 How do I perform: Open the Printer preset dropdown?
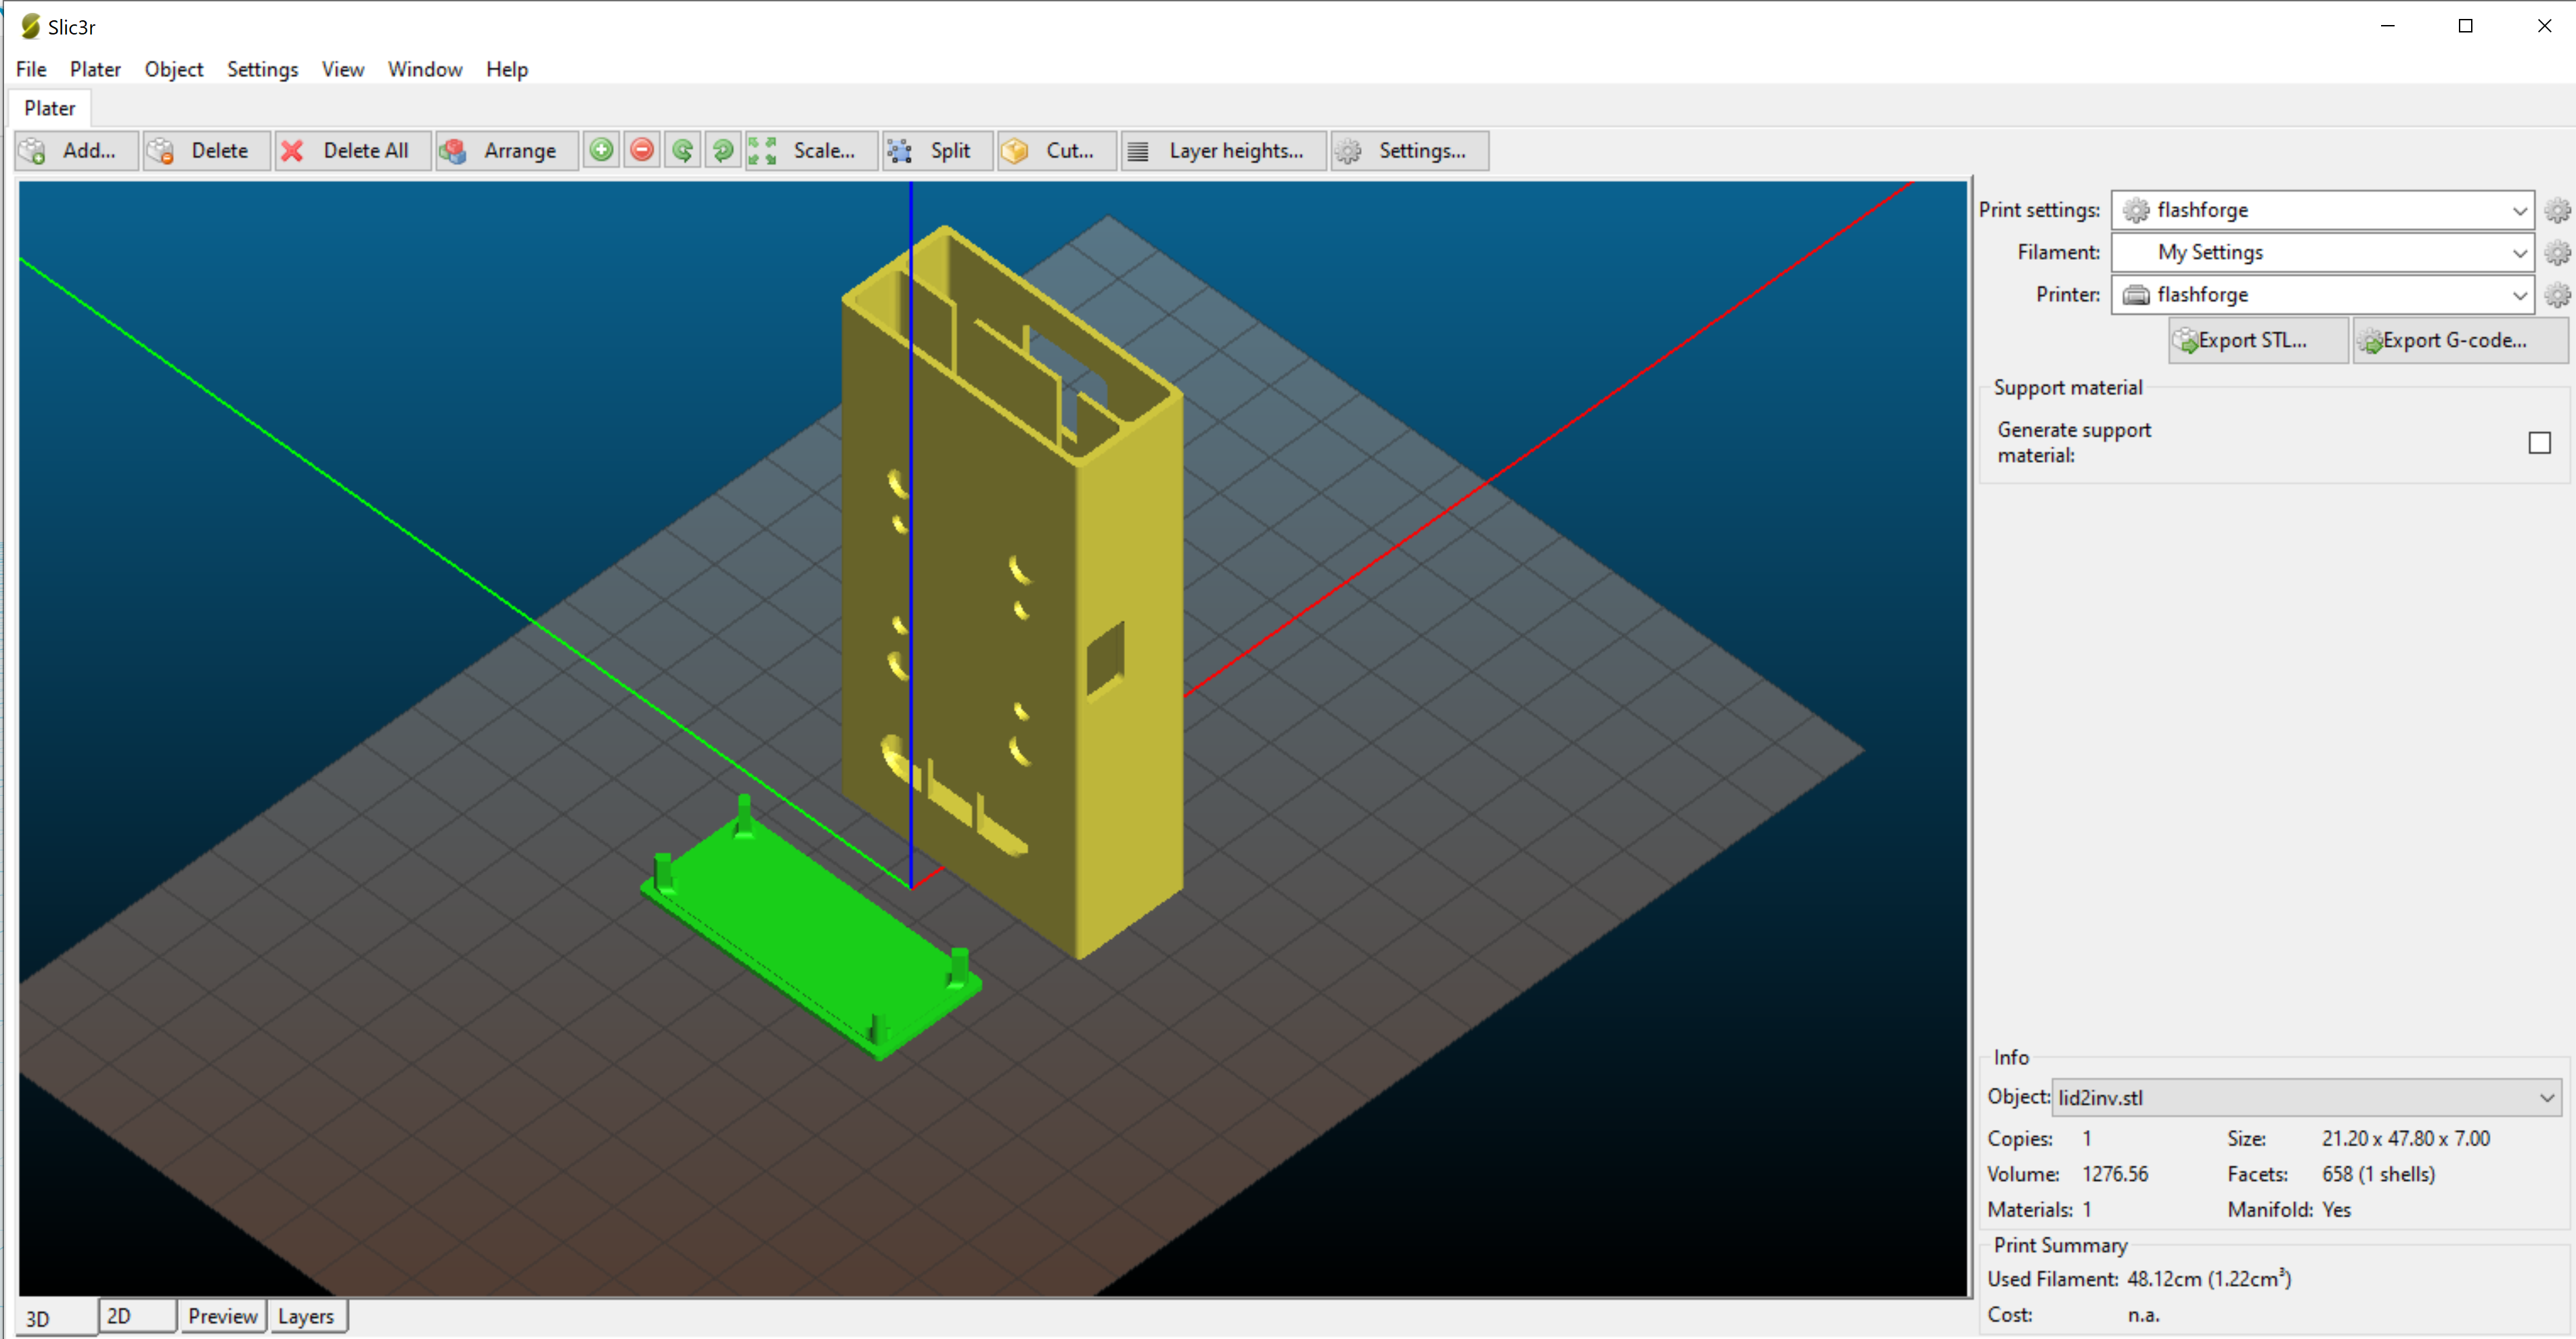[x=2322, y=295]
